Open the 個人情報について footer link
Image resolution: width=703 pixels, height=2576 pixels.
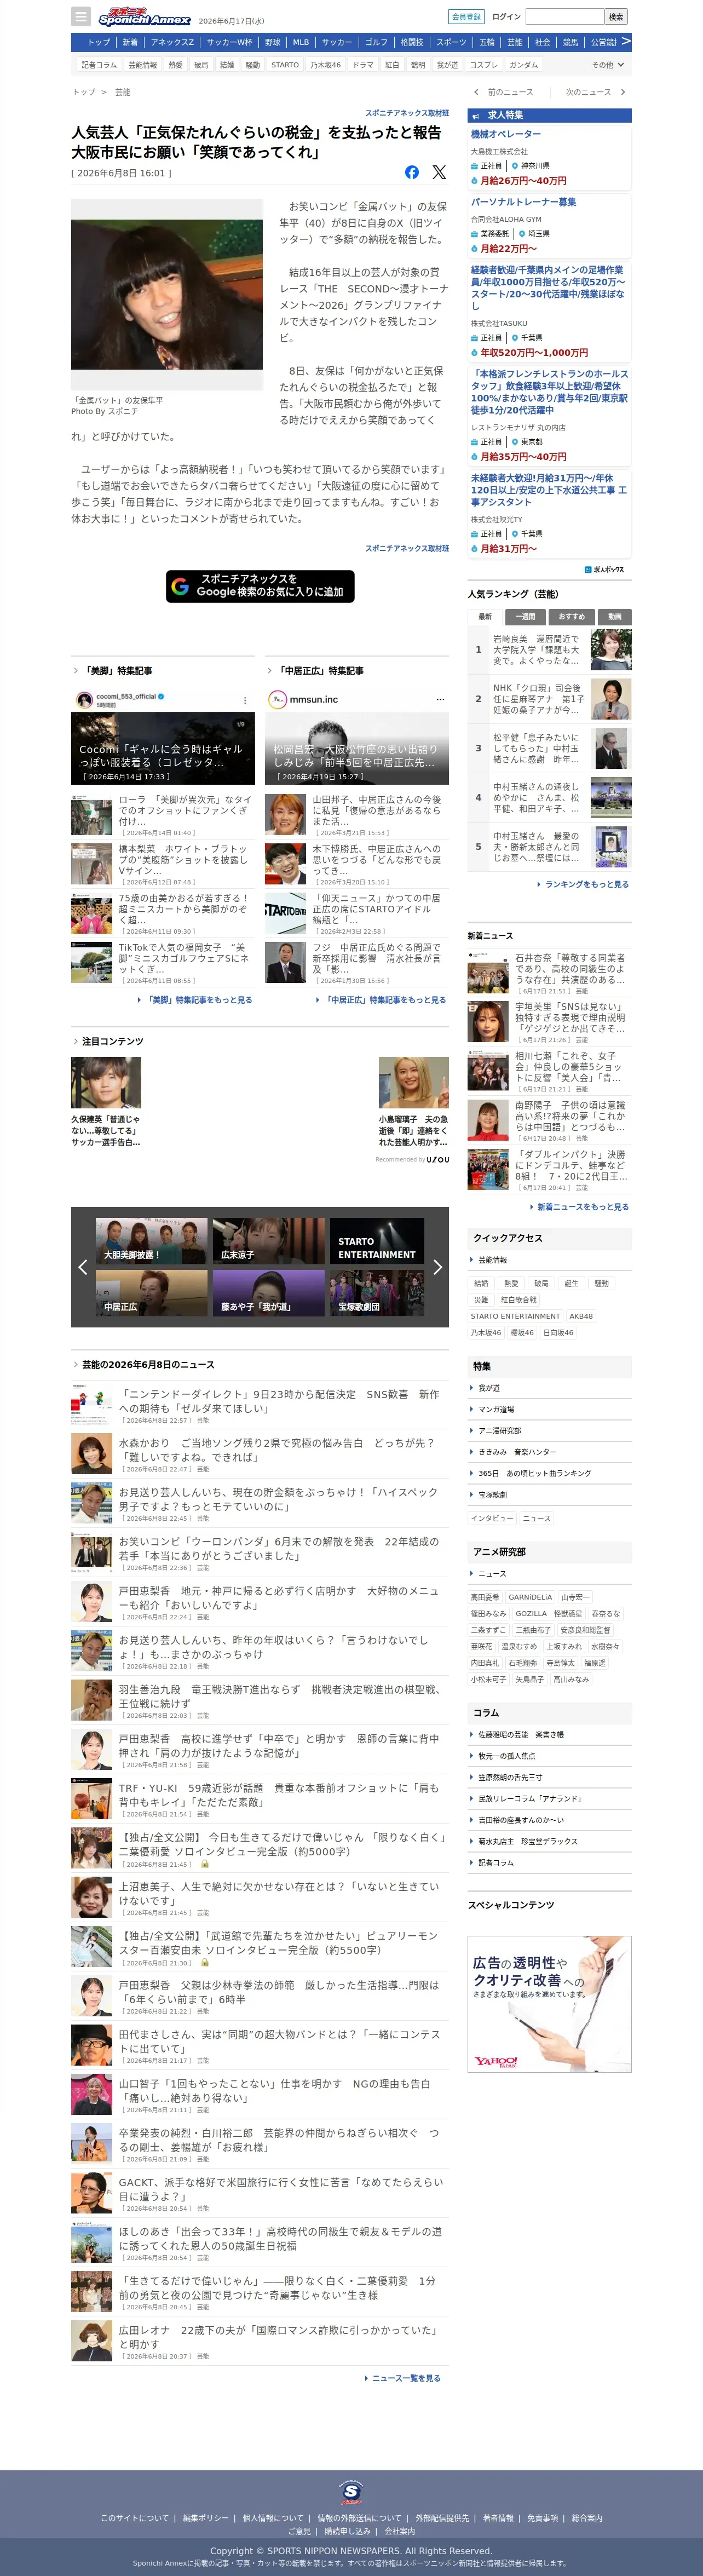273,2518
